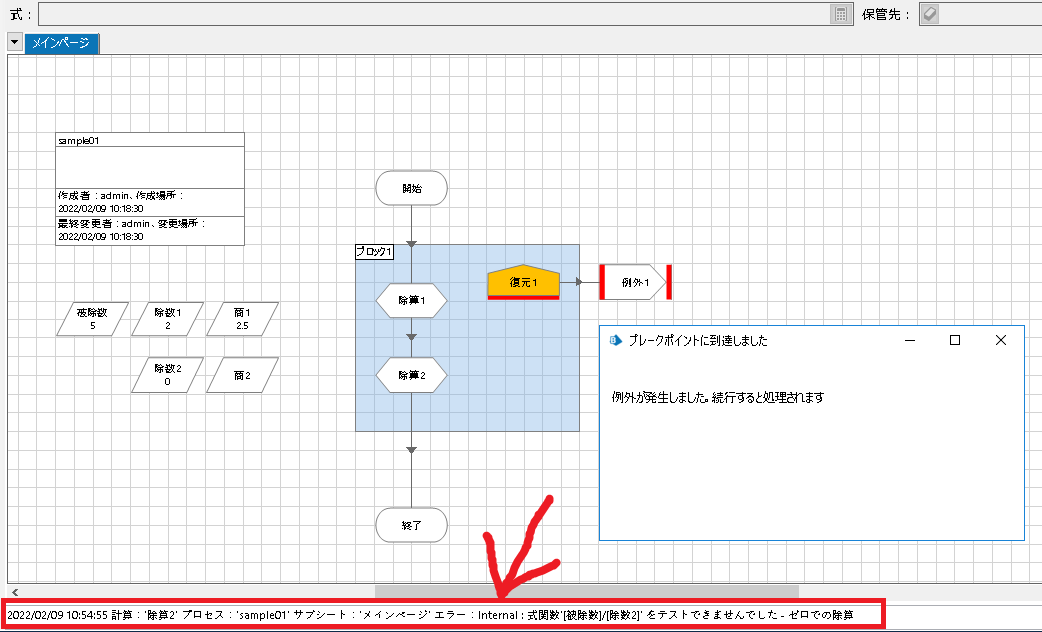Screen dimensions: 1042x632
Task: Click the sample01 process info box title
Action: (x=78, y=140)
